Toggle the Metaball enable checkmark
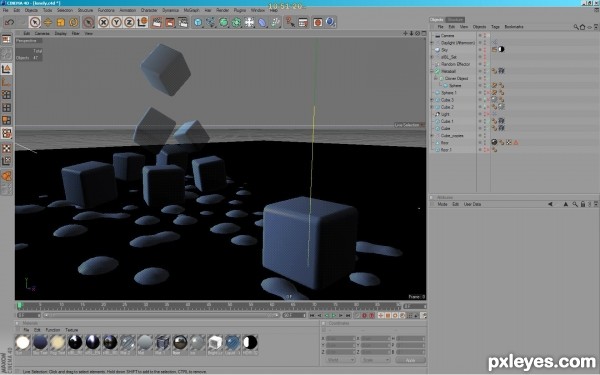The height and width of the screenshot is (375, 600). [x=488, y=71]
